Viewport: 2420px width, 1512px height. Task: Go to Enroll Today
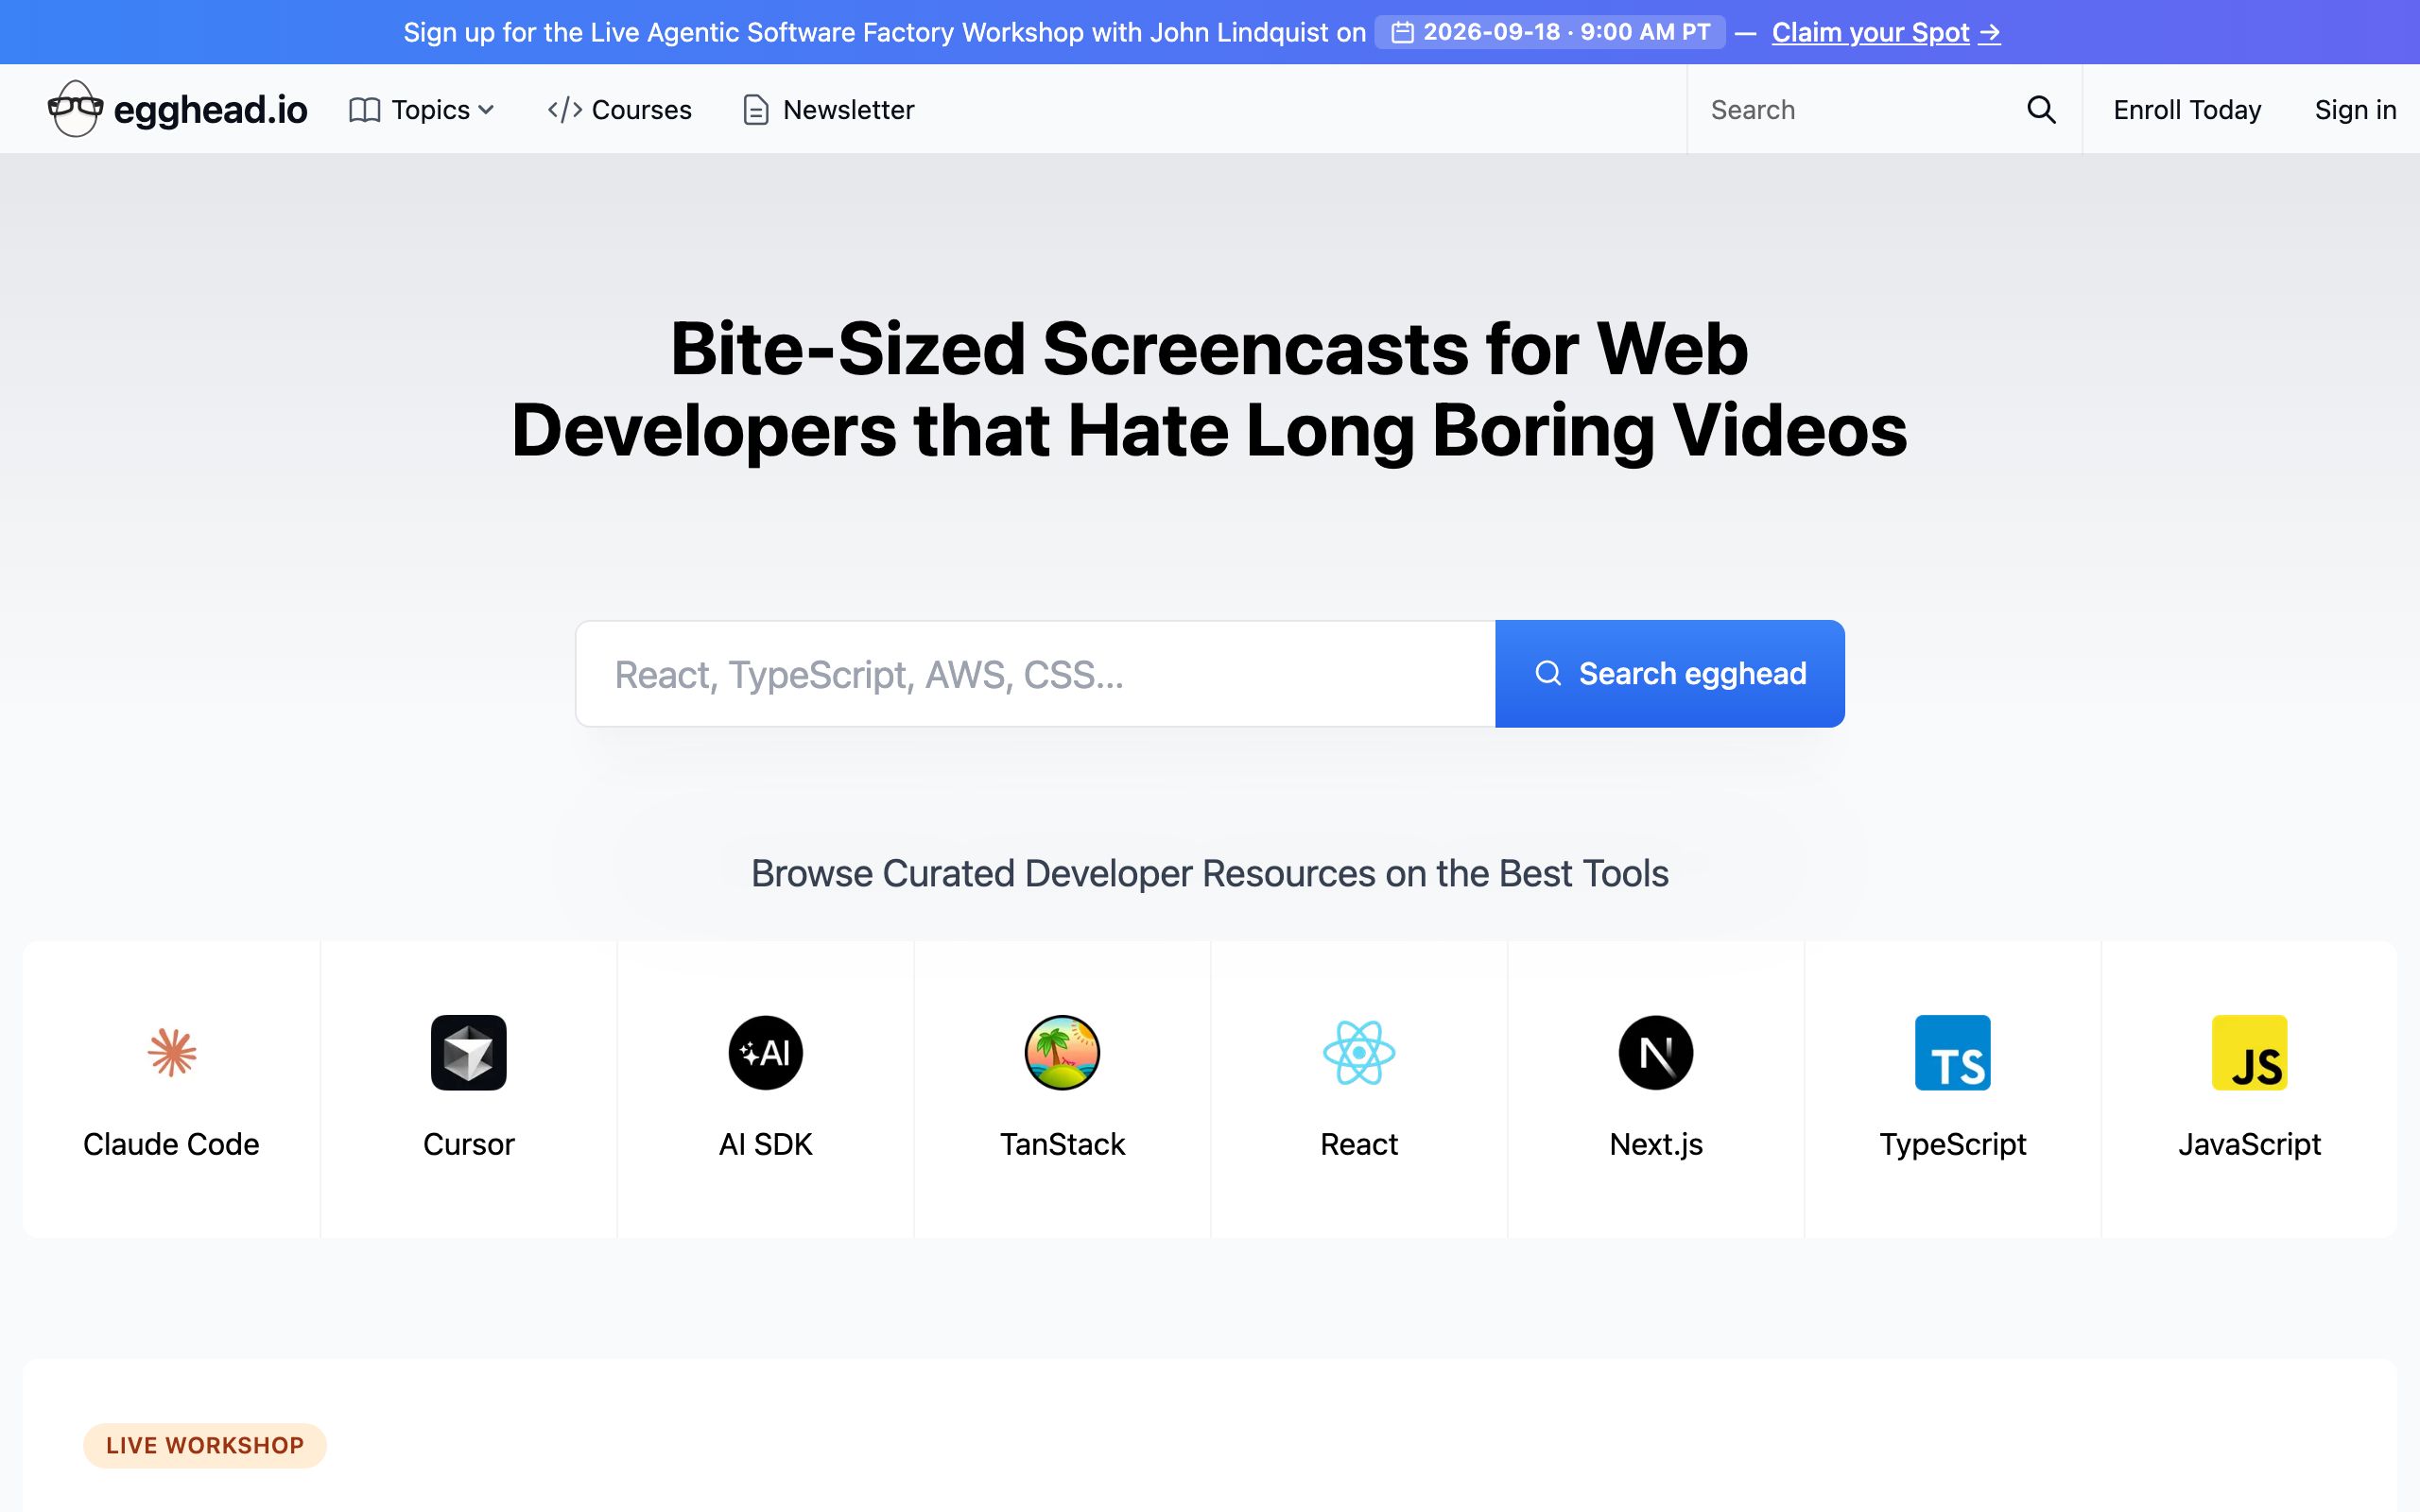(x=2187, y=110)
